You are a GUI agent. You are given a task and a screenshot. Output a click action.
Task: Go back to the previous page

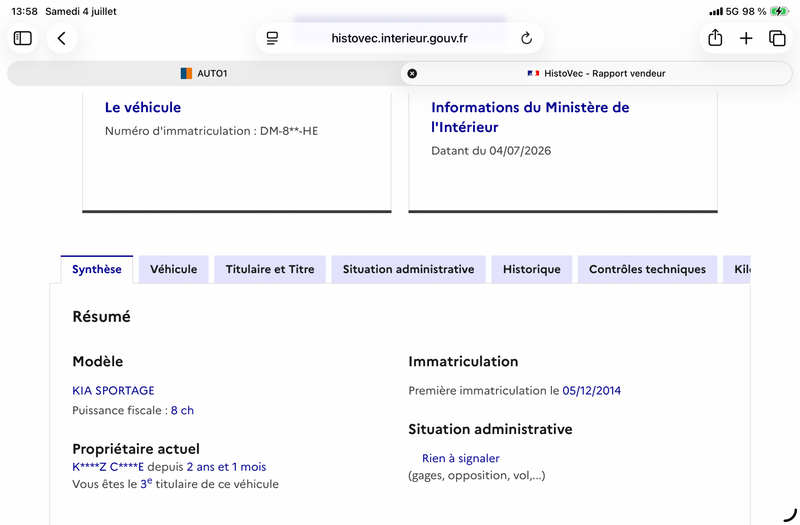point(62,38)
